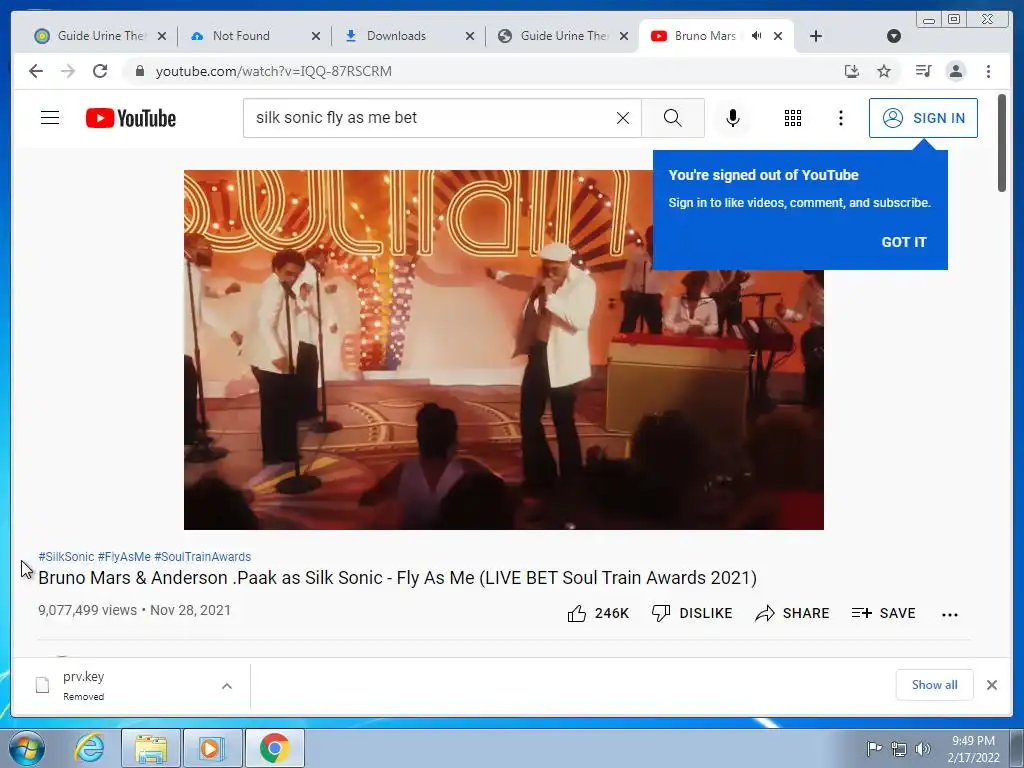The height and width of the screenshot is (768, 1024).
Task: Open the #FlyAsMe hashtag link
Action: pyautogui.click(x=124, y=556)
